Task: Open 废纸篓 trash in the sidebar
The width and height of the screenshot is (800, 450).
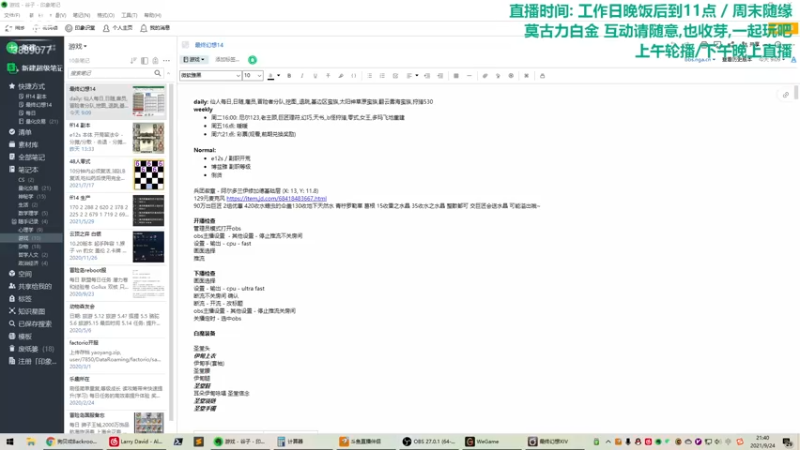Action: (31, 349)
